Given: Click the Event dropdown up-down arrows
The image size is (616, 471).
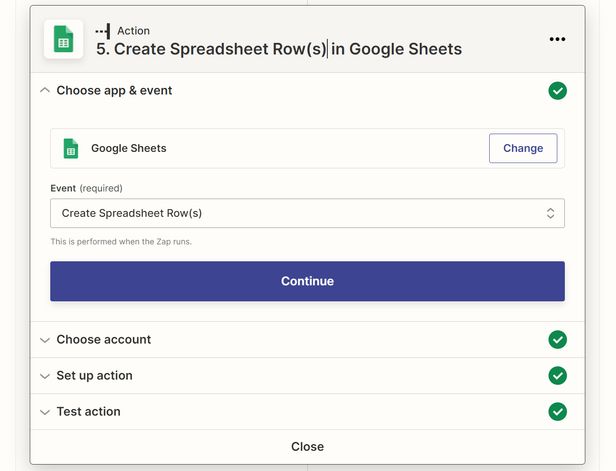Looking at the screenshot, I should 550,213.
